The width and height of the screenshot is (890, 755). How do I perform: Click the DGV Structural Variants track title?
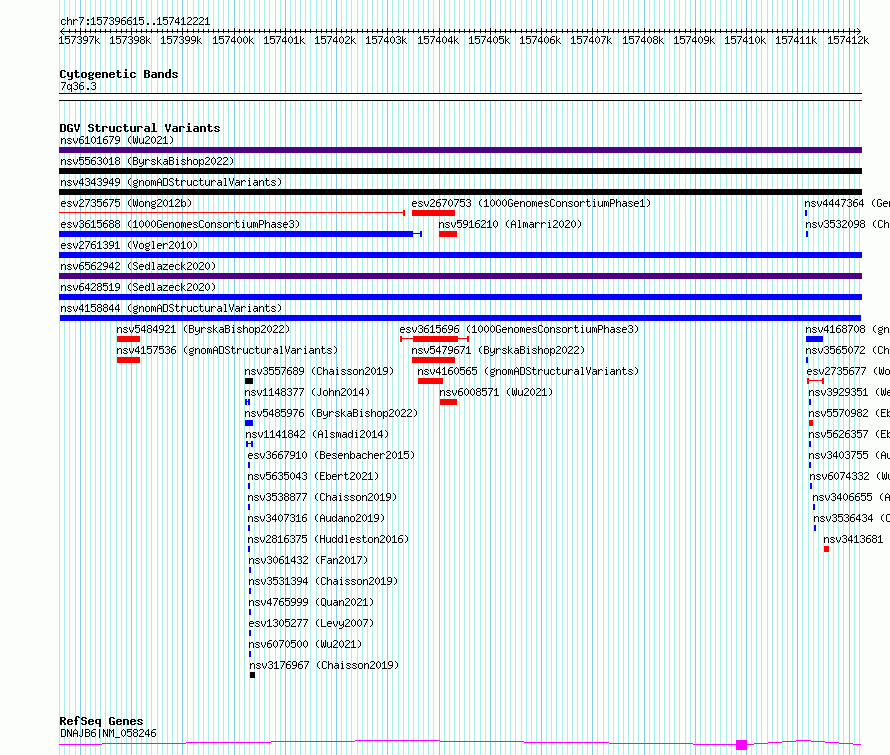tap(140, 128)
